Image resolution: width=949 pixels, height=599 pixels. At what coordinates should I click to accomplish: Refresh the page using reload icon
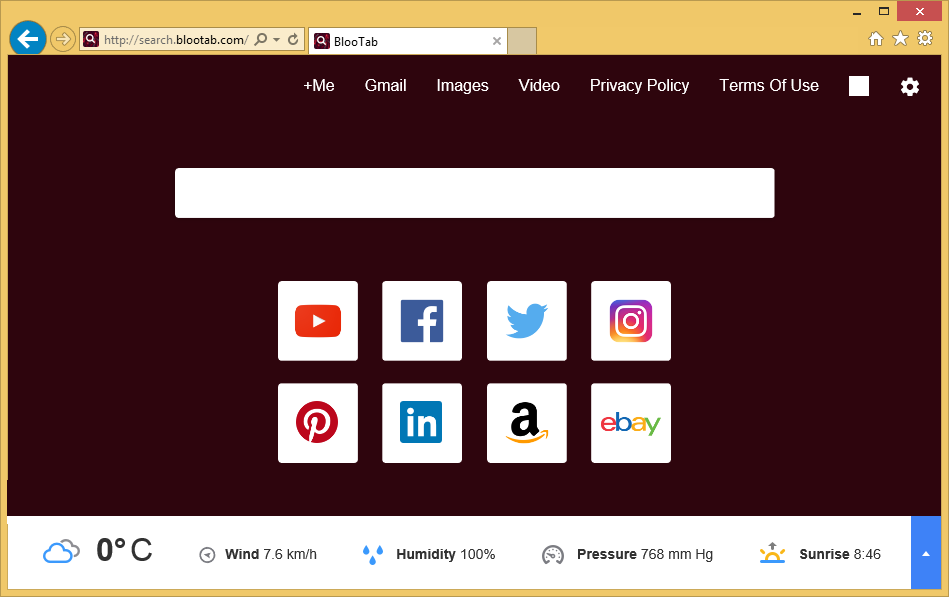point(293,40)
